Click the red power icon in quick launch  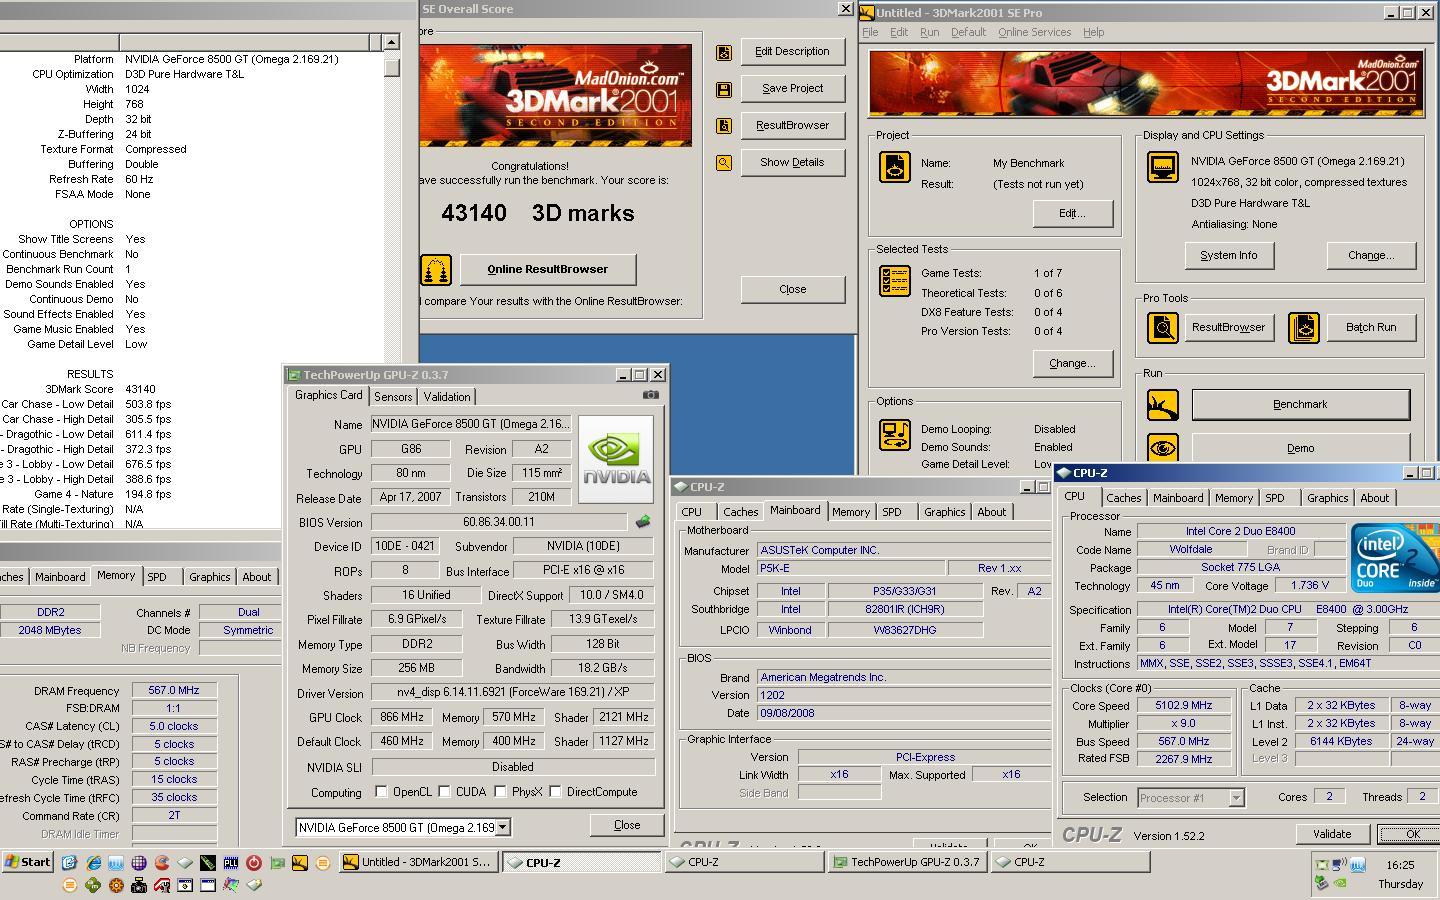(x=254, y=862)
